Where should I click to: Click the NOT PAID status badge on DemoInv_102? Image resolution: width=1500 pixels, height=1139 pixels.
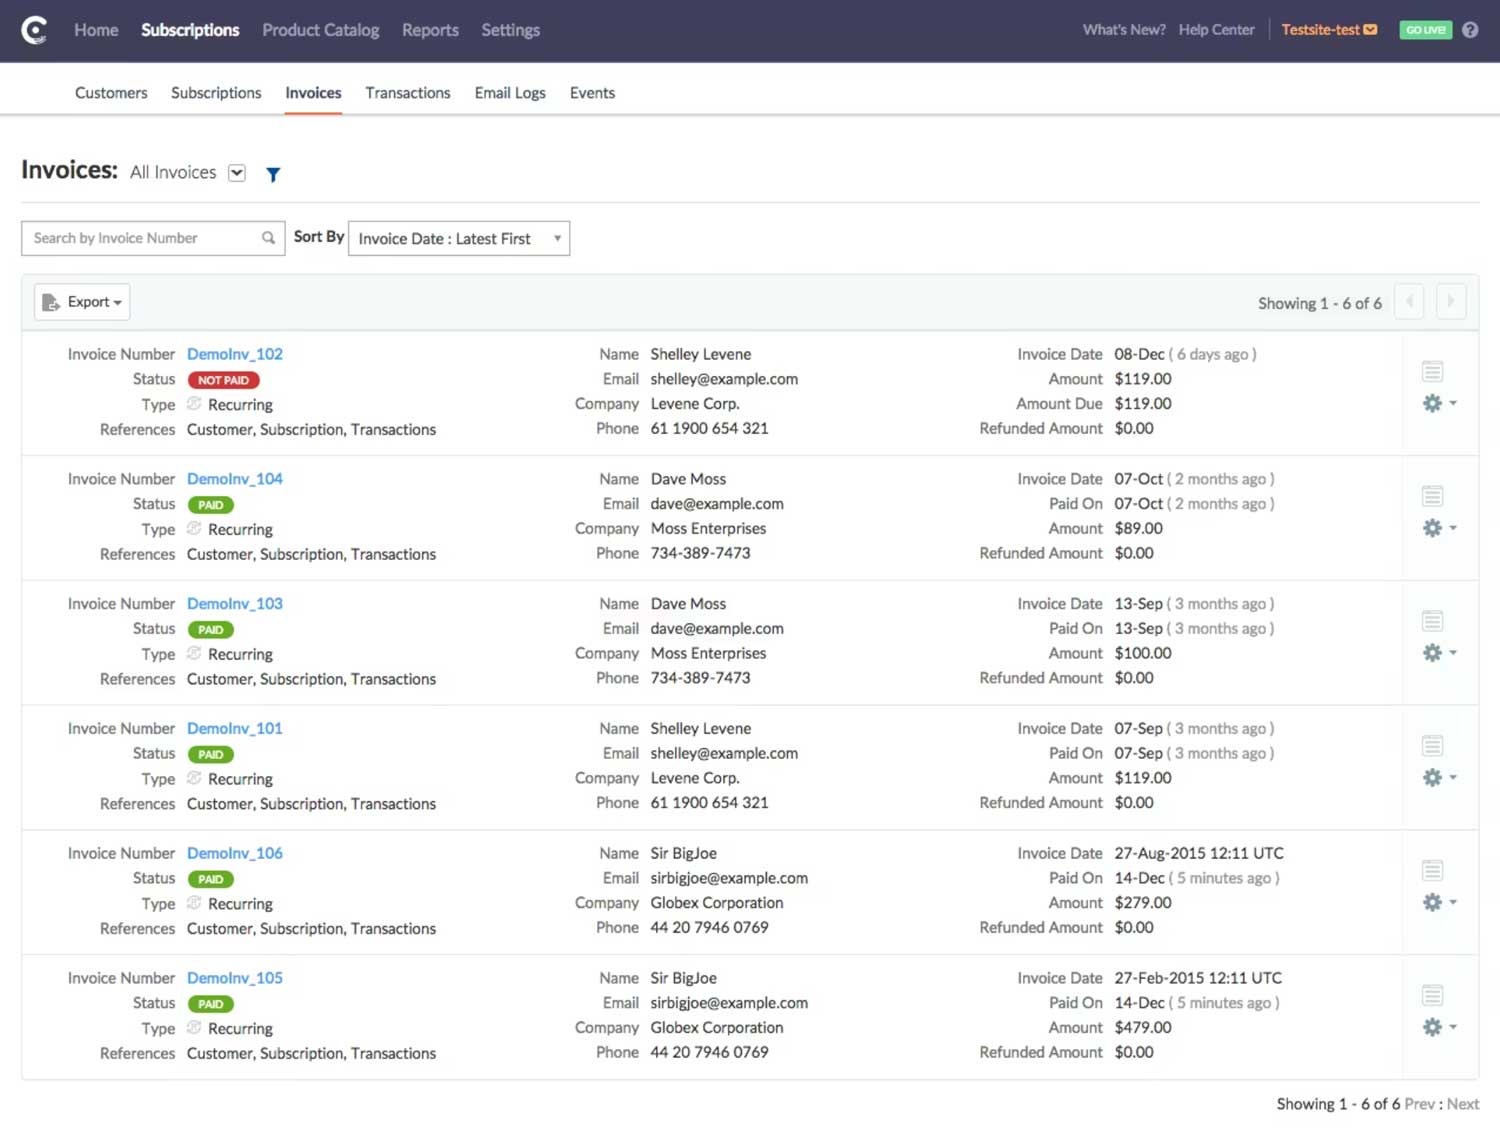pos(223,380)
